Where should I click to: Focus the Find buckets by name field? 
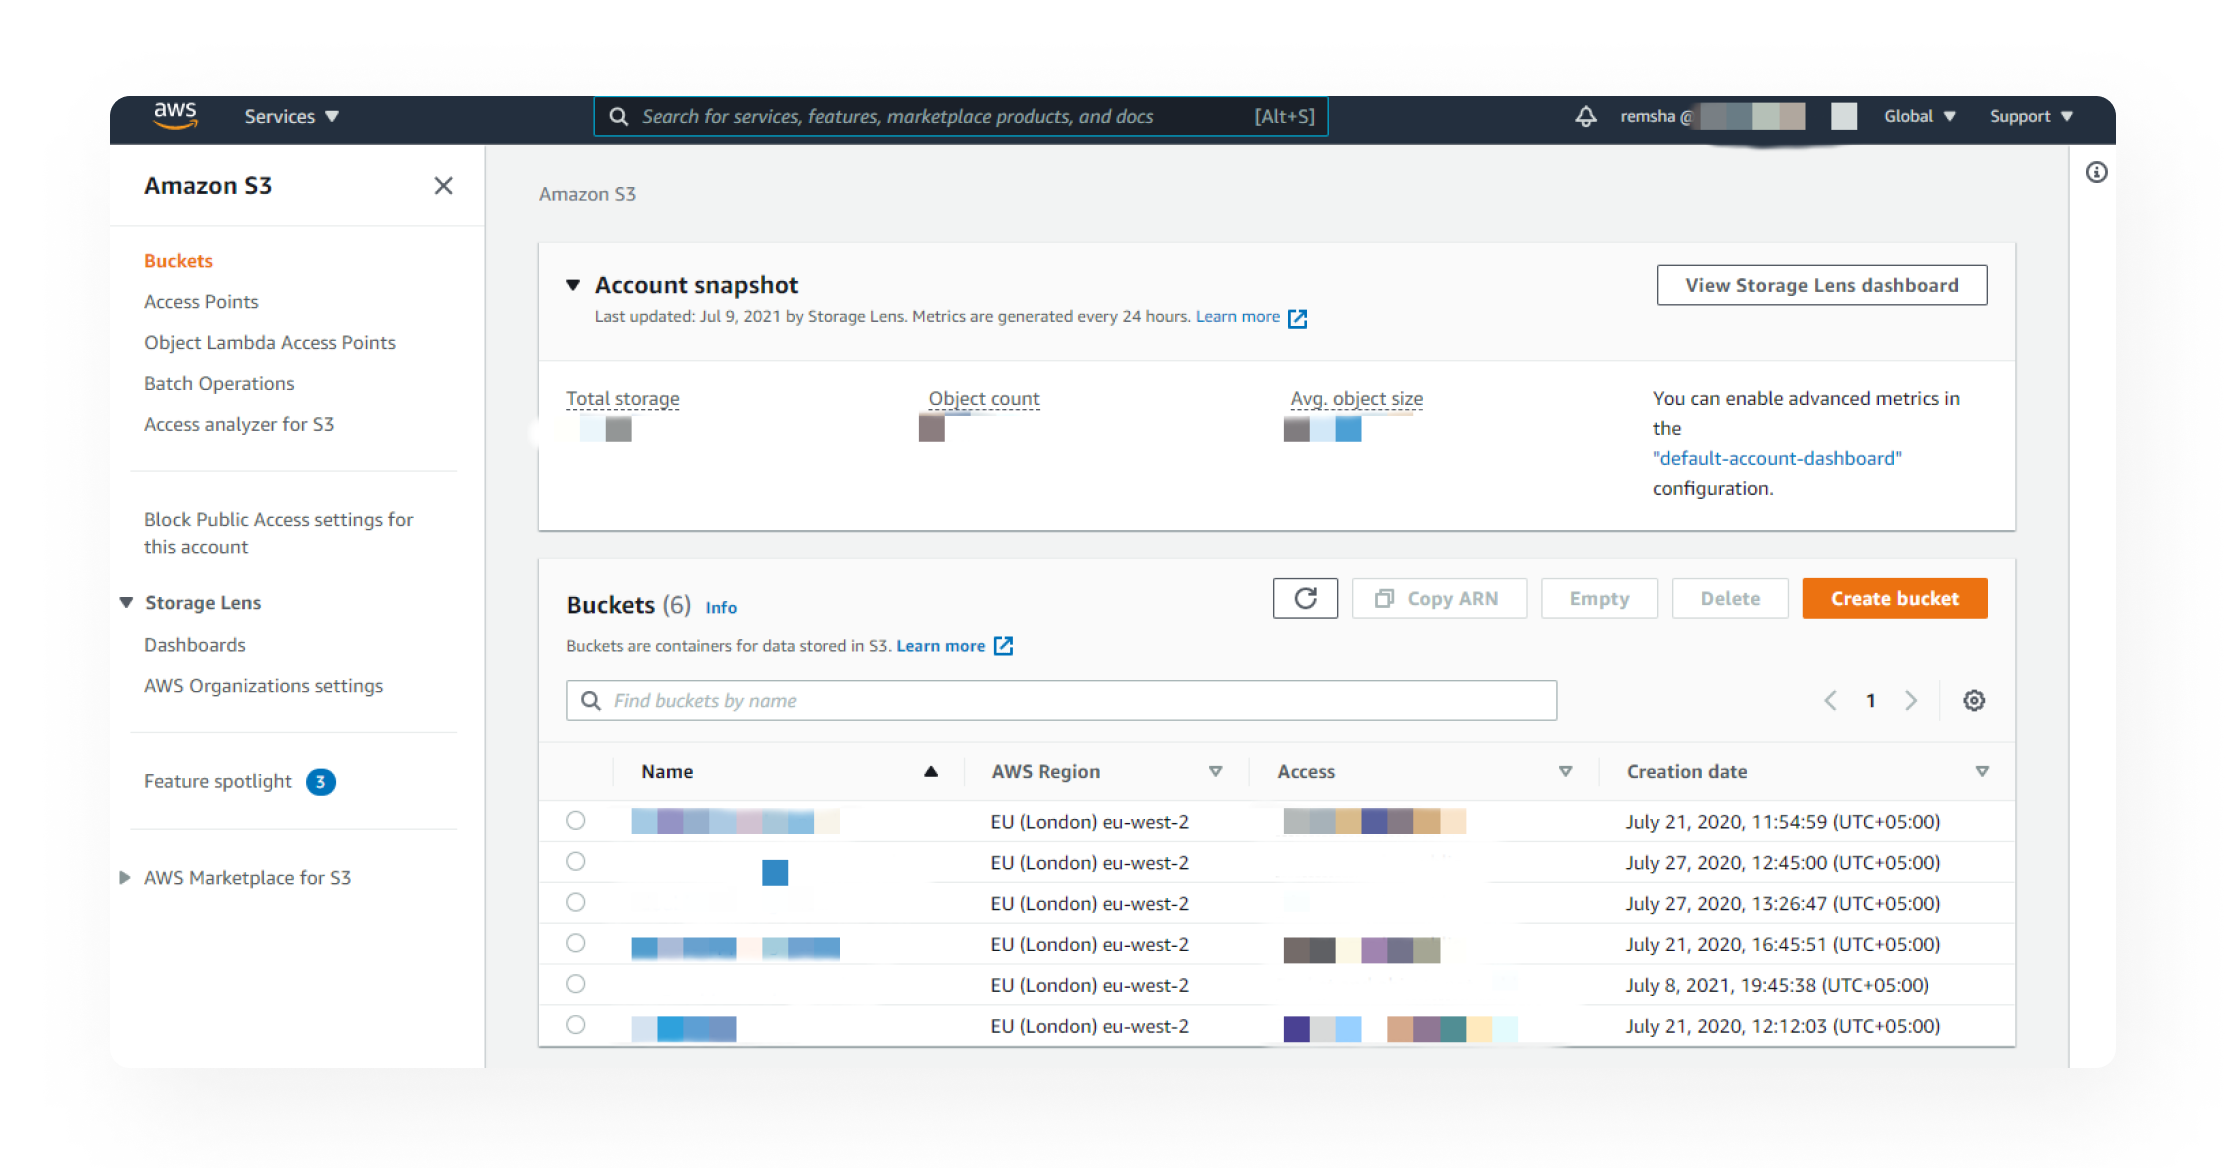click(1061, 700)
